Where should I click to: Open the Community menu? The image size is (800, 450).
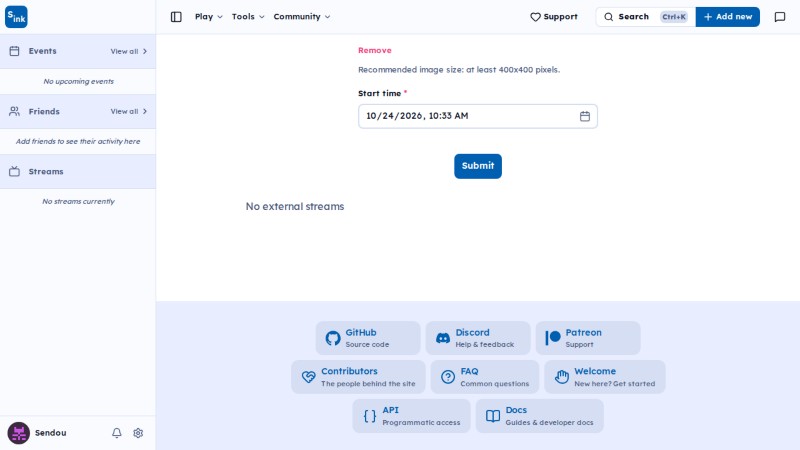click(x=302, y=17)
